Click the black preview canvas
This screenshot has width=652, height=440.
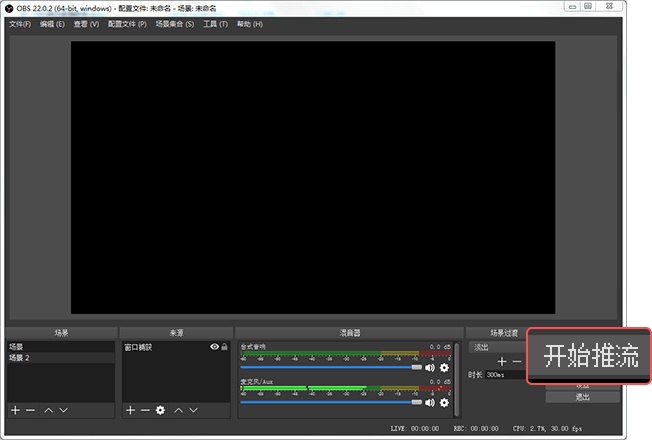coord(313,178)
